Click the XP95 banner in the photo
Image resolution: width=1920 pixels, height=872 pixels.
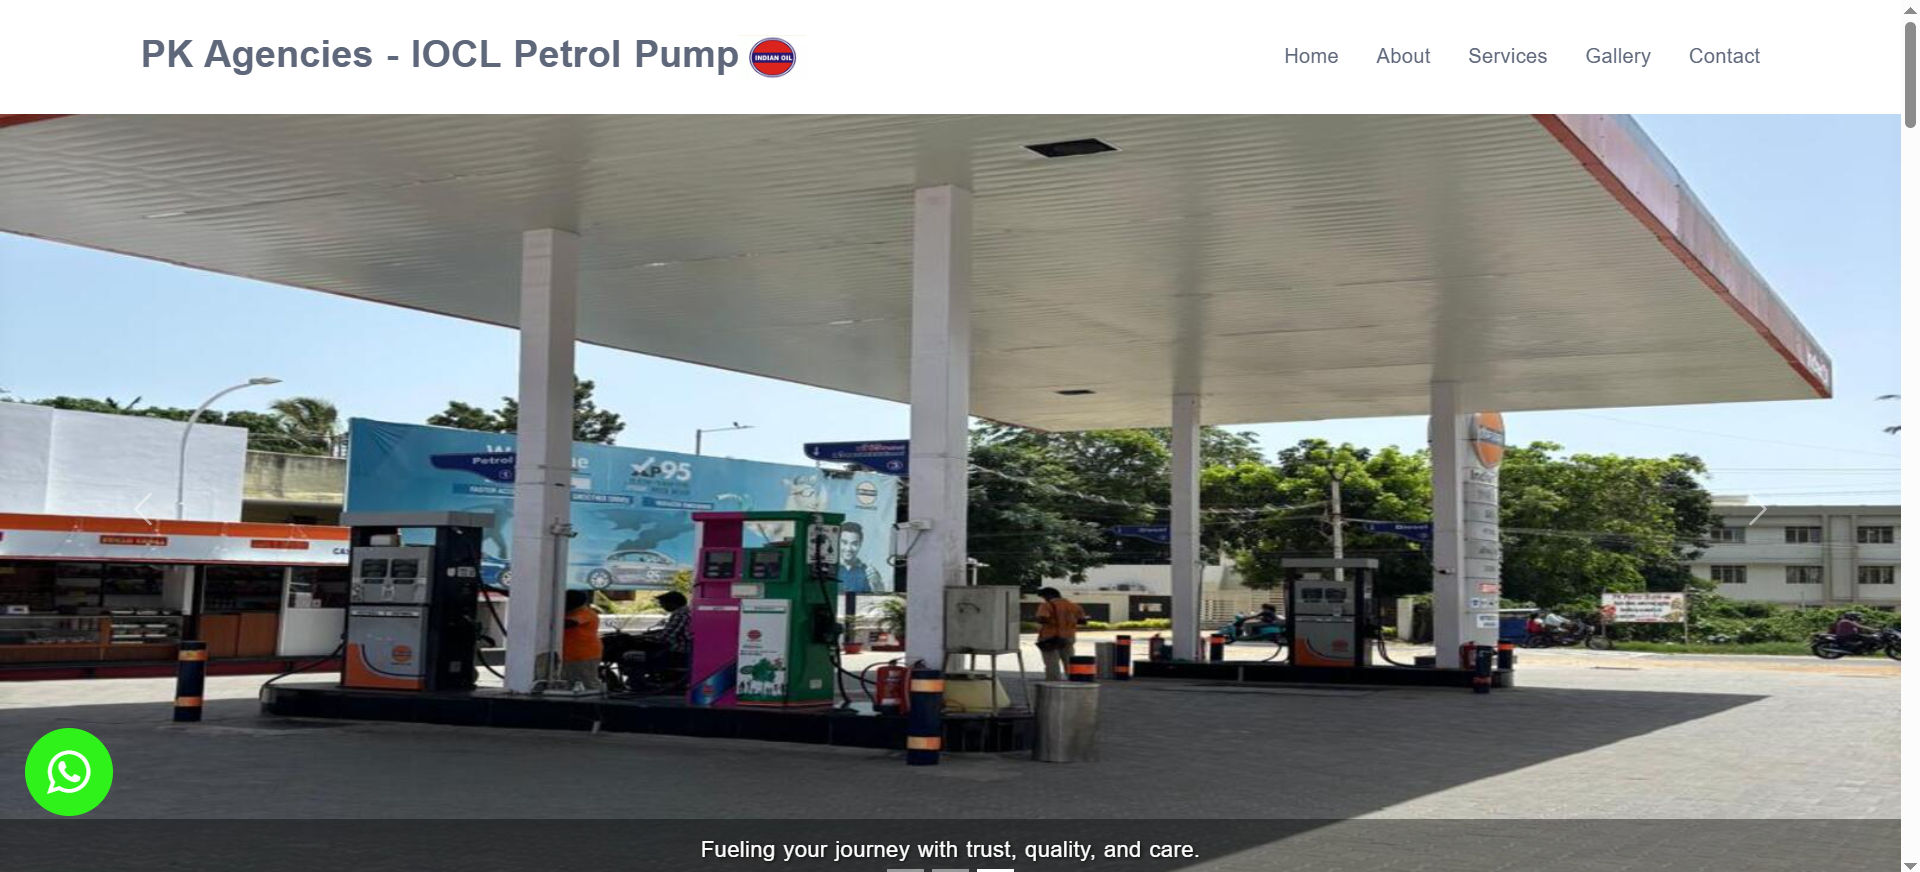coord(661,470)
